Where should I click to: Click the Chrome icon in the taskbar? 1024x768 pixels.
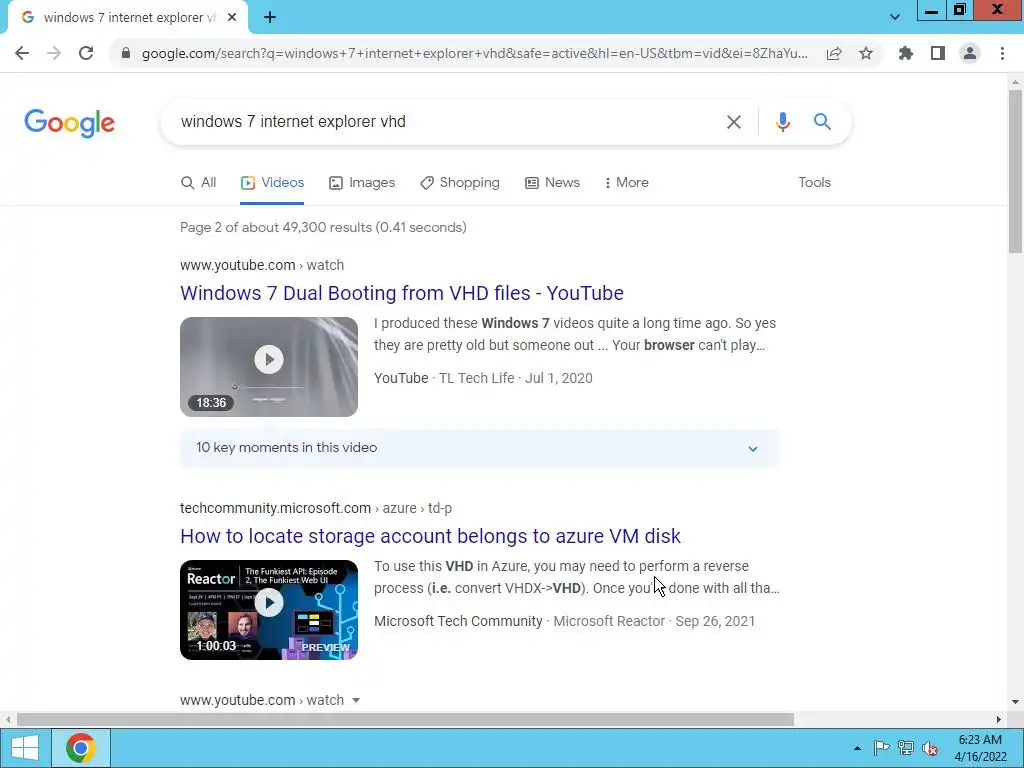point(80,748)
